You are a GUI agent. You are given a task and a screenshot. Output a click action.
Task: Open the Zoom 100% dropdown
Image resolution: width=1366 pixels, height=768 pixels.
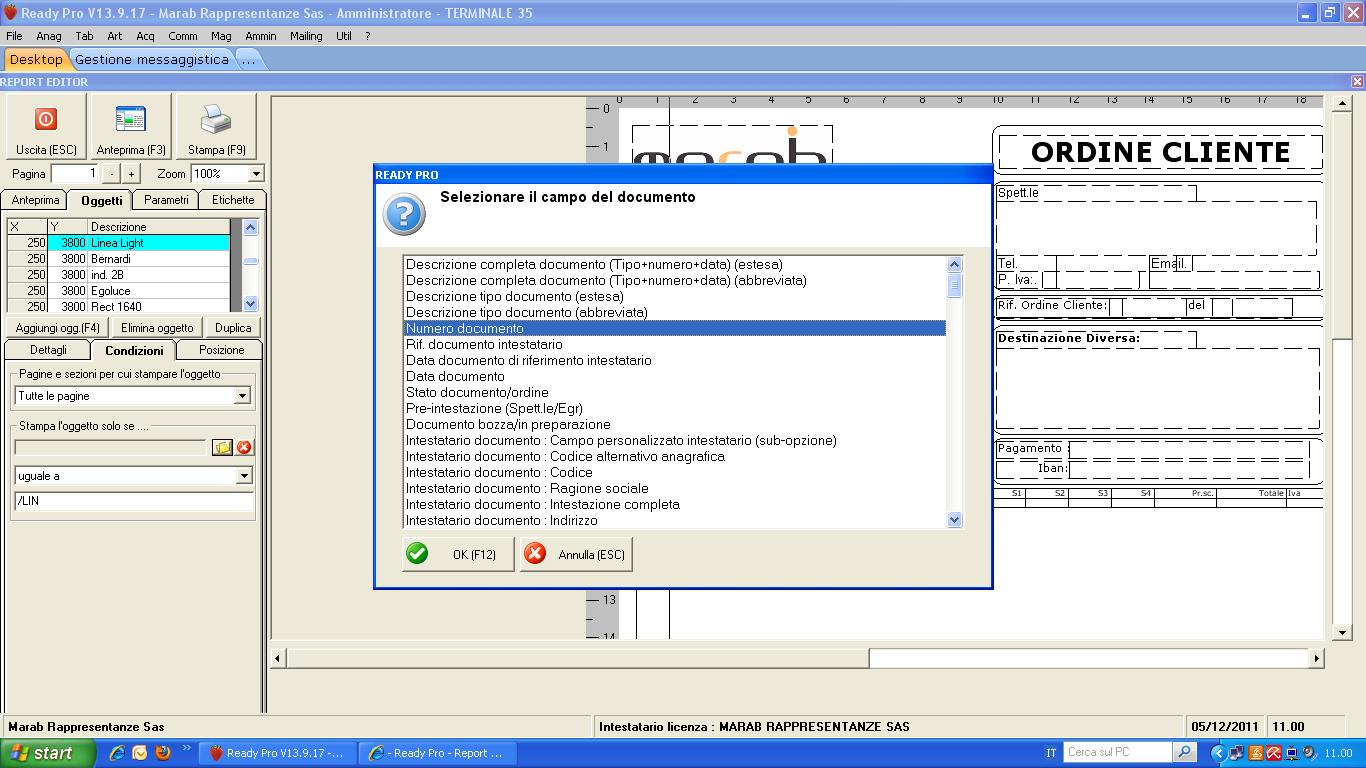coord(255,174)
